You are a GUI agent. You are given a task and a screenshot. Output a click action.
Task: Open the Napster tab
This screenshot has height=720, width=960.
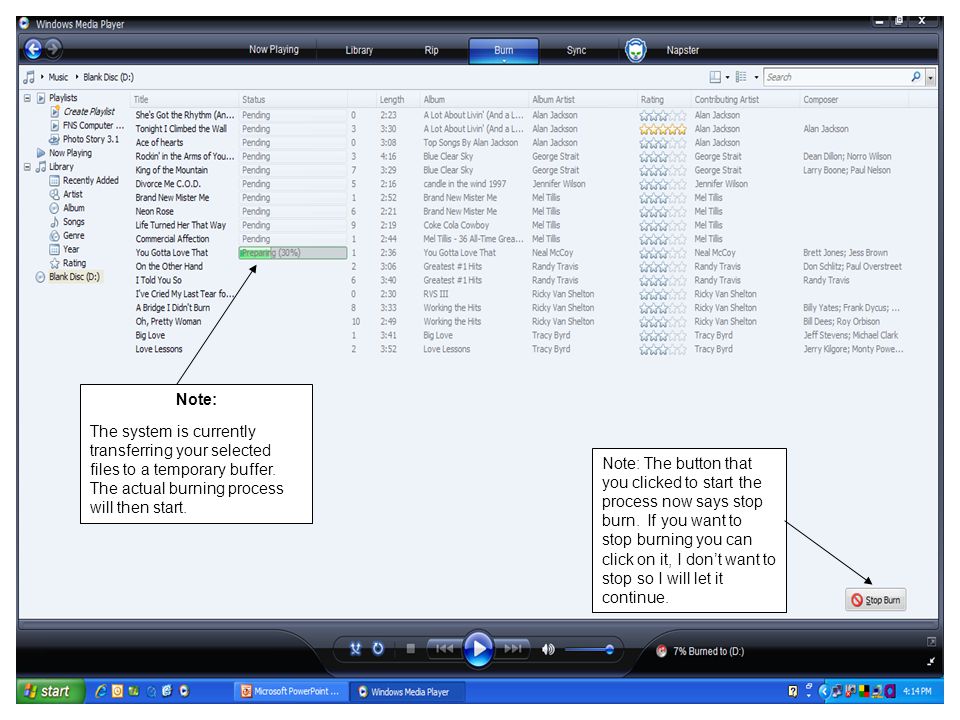pyautogui.click(x=683, y=50)
